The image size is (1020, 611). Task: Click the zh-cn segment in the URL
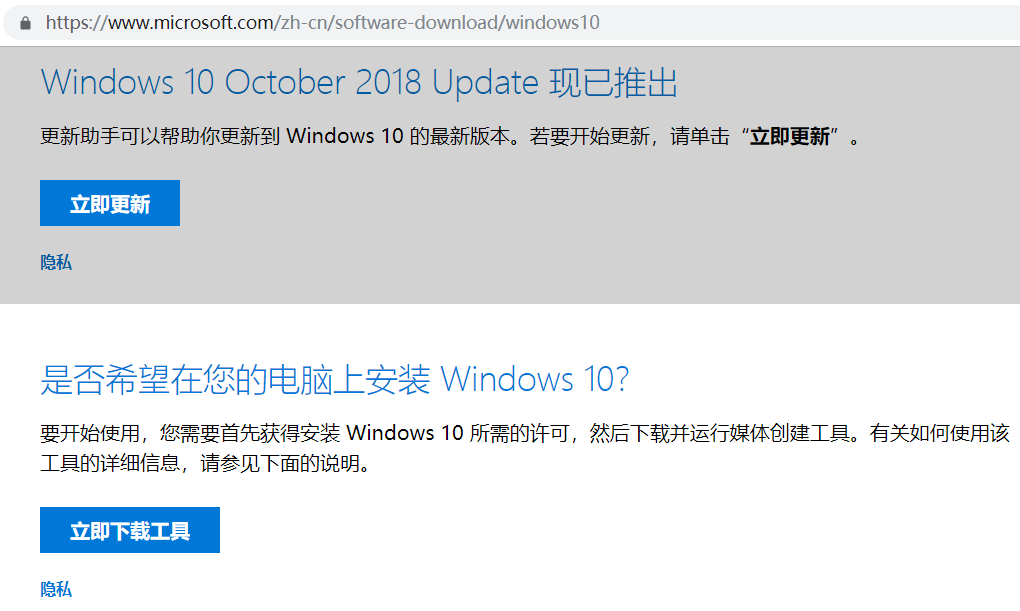tap(304, 23)
